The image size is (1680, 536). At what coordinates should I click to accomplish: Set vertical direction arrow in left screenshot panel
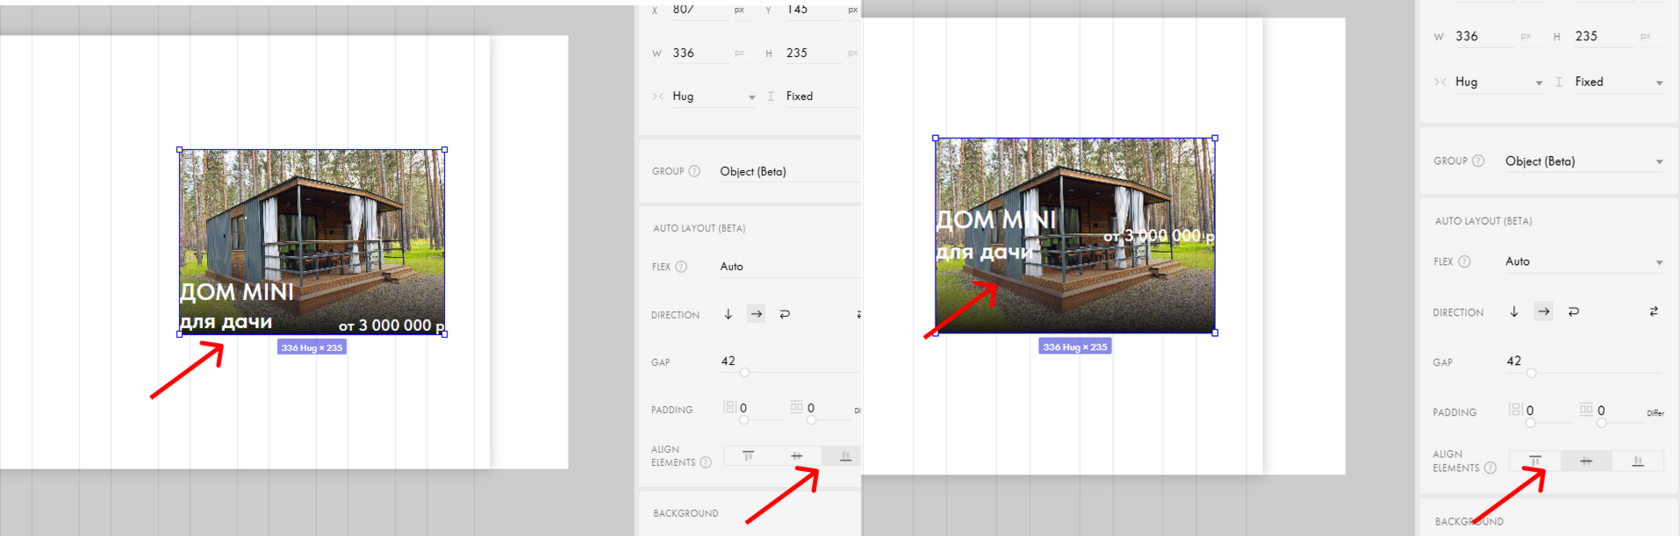tap(728, 314)
